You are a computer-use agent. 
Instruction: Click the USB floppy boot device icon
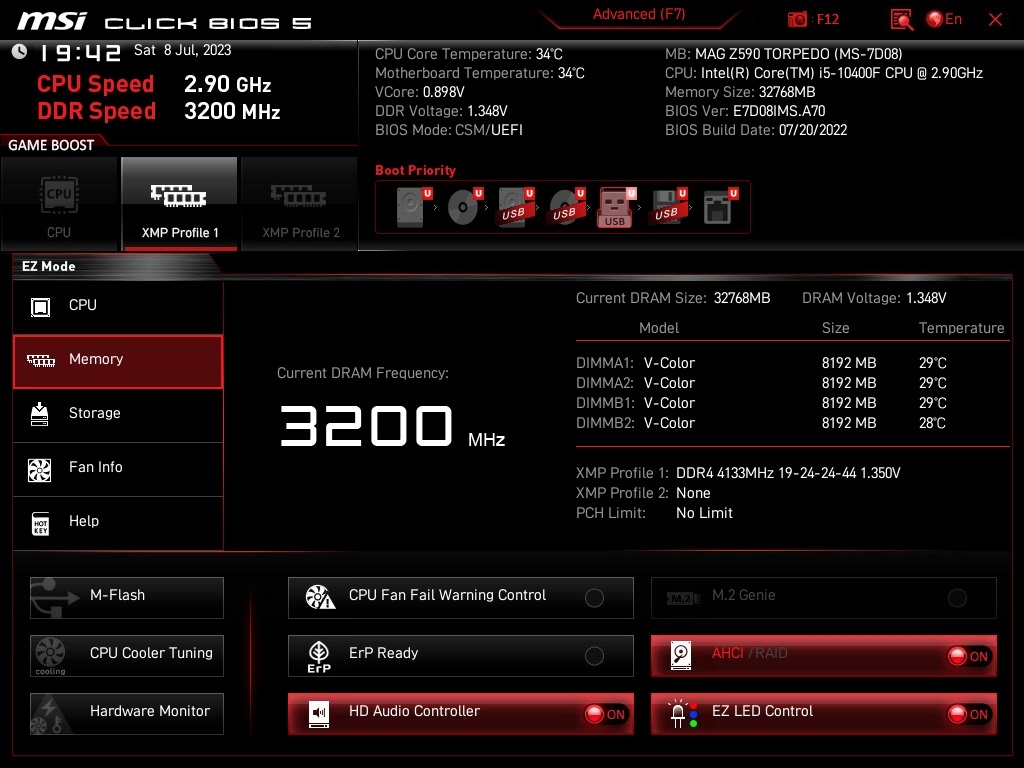(x=669, y=207)
